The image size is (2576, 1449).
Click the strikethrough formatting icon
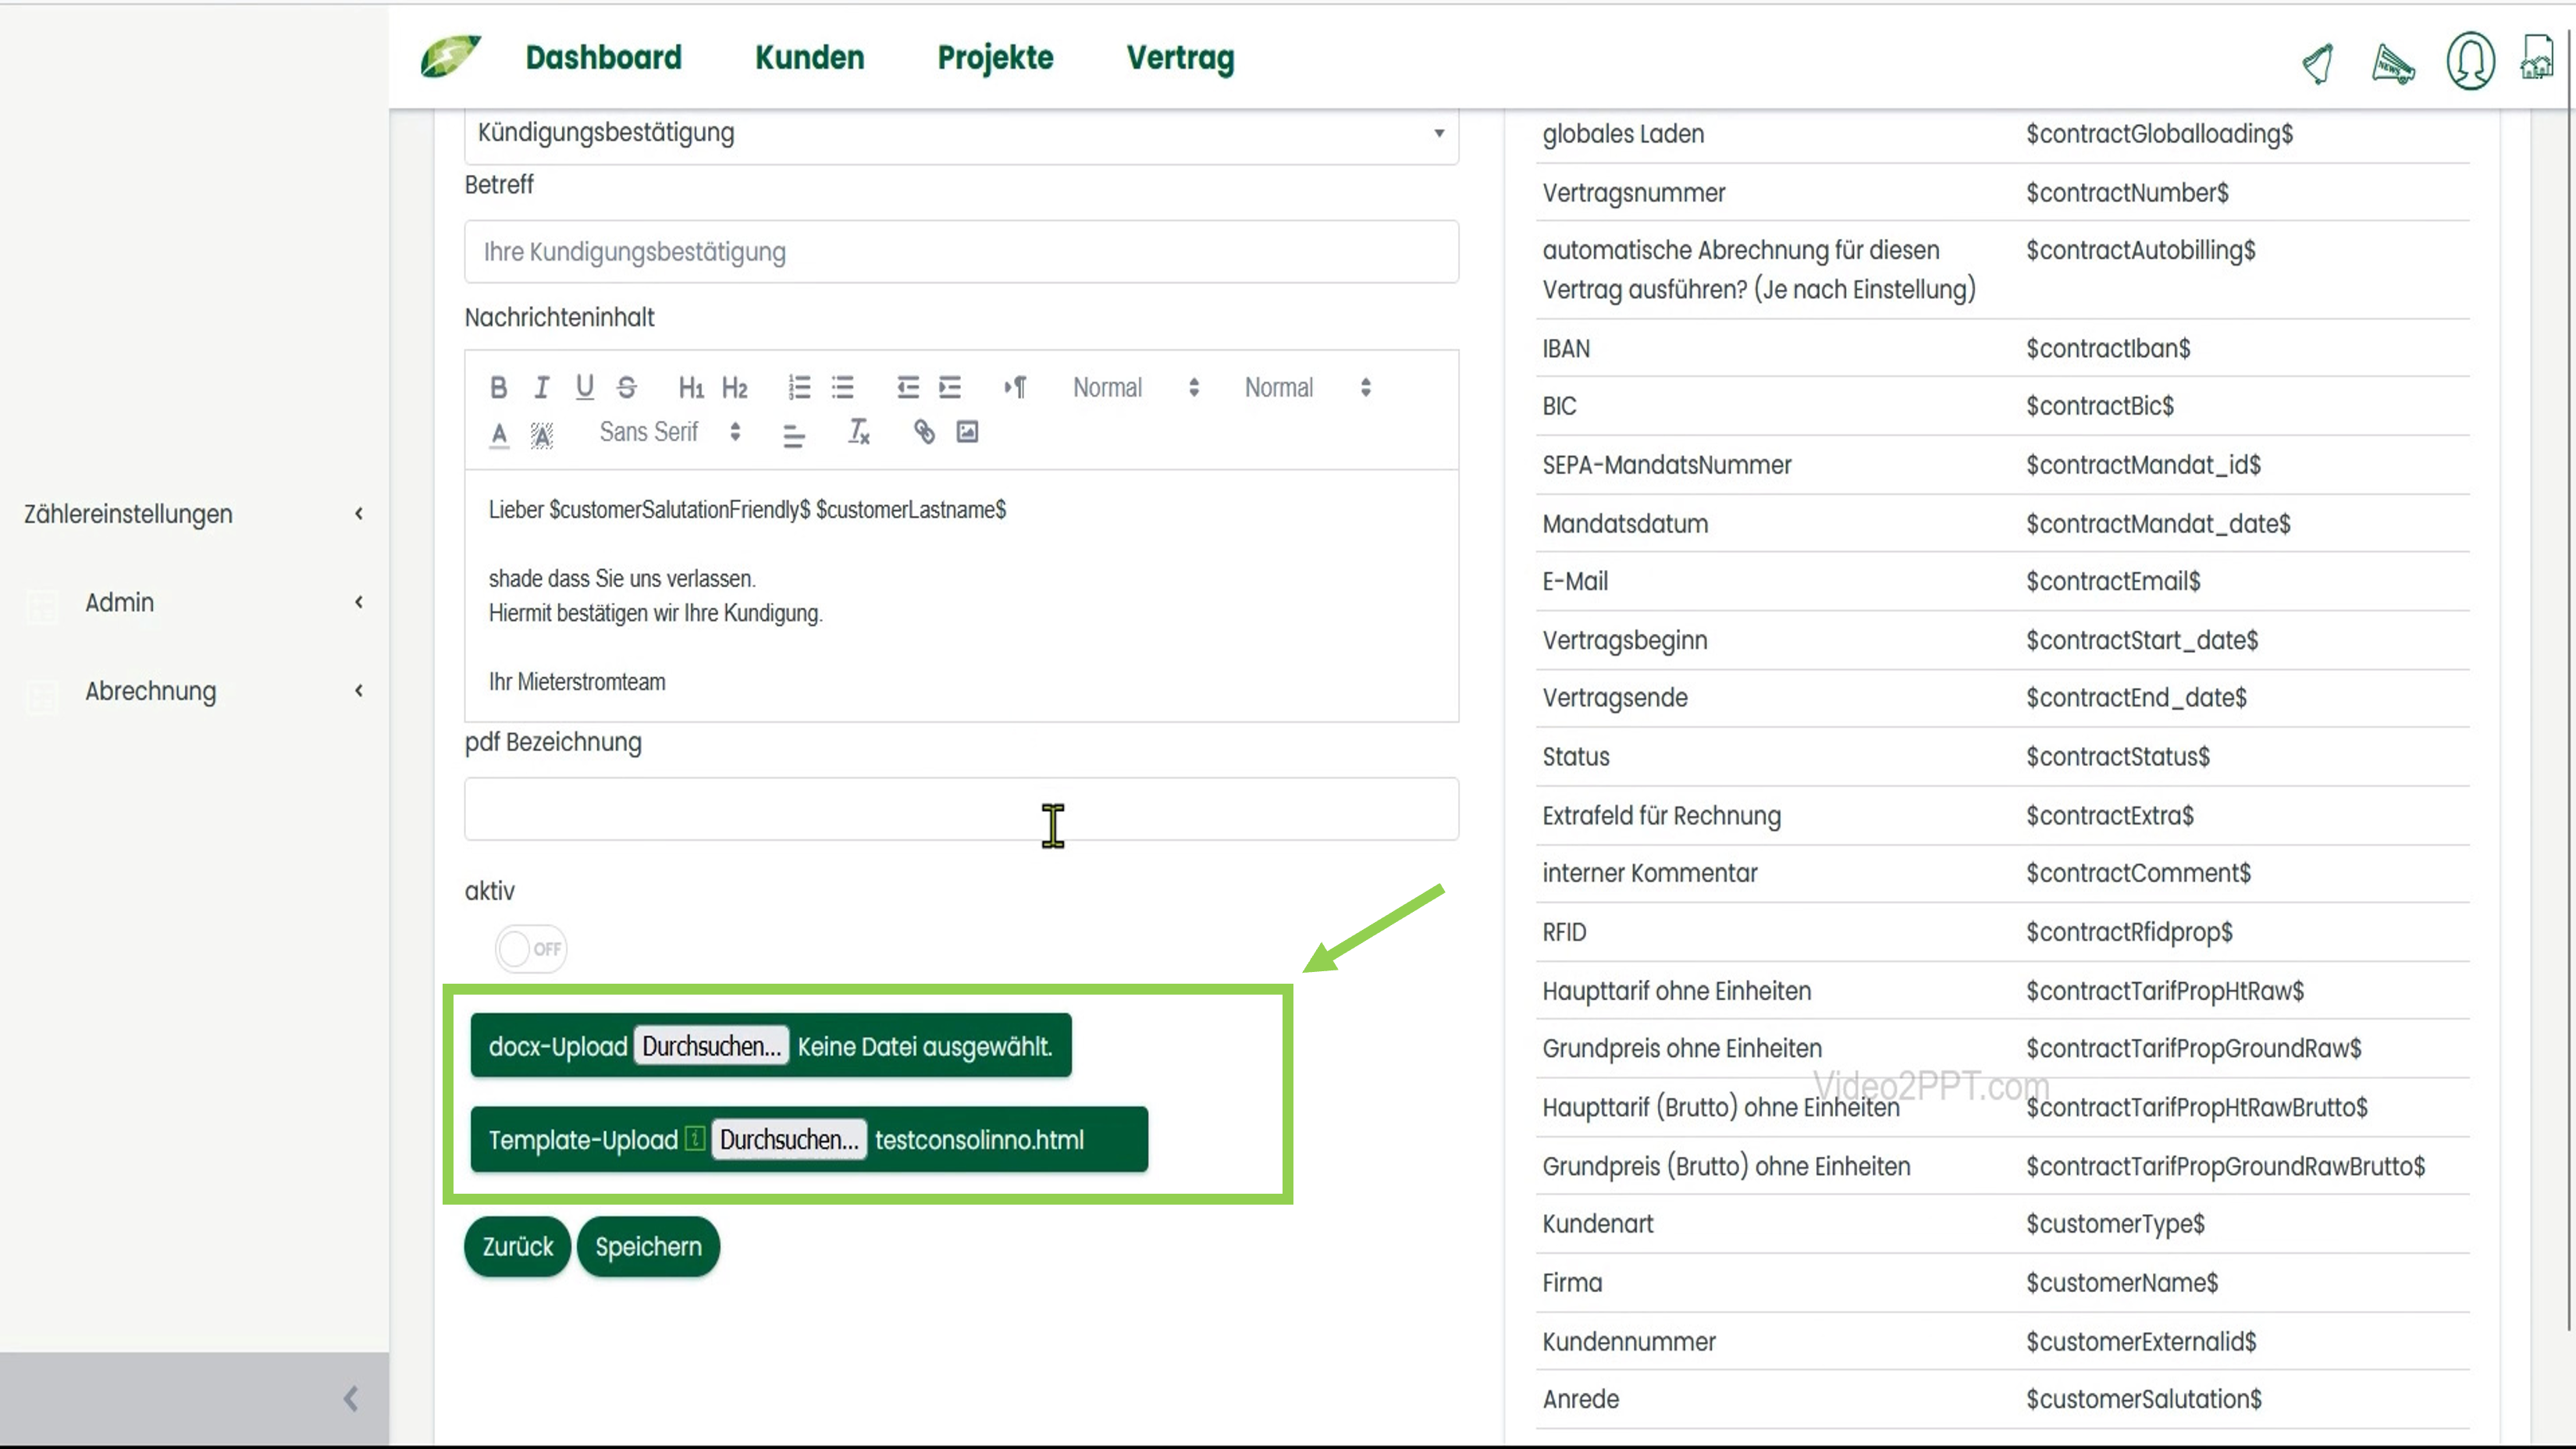(x=627, y=388)
